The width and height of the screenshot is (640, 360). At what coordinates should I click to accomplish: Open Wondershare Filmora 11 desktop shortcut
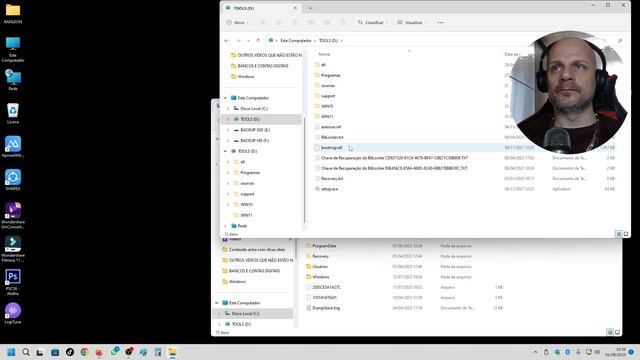tap(13, 249)
